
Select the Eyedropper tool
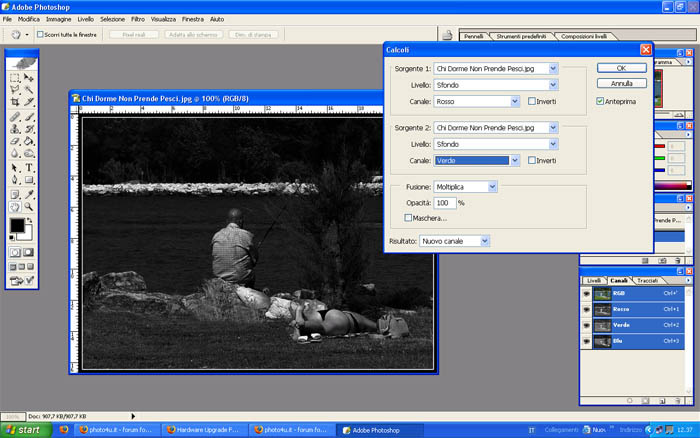29,194
